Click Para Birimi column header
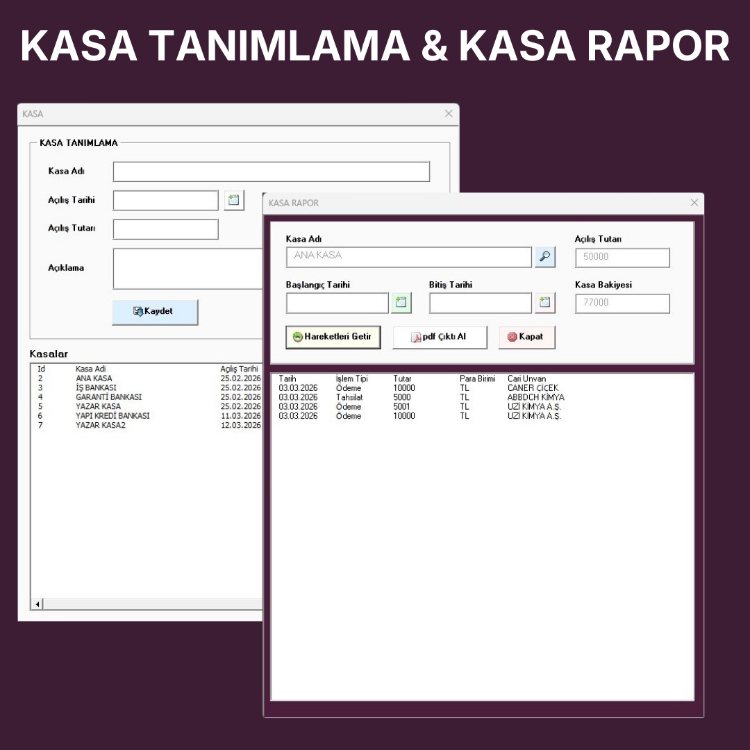 477,378
